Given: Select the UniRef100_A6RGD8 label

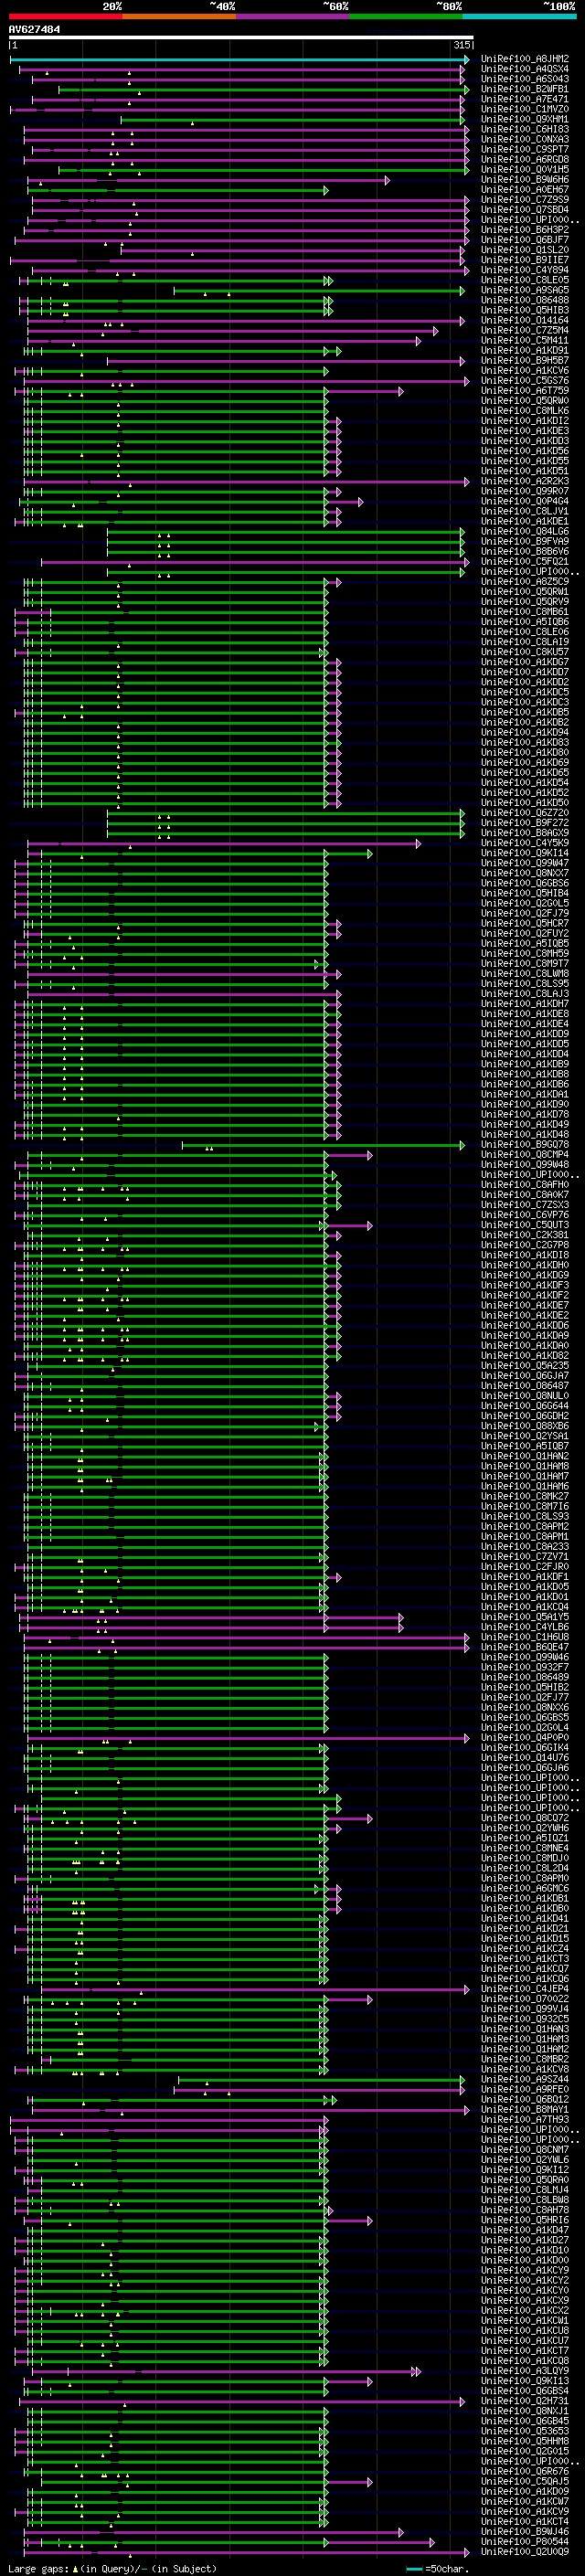Looking at the screenshot, I should point(525,159).
